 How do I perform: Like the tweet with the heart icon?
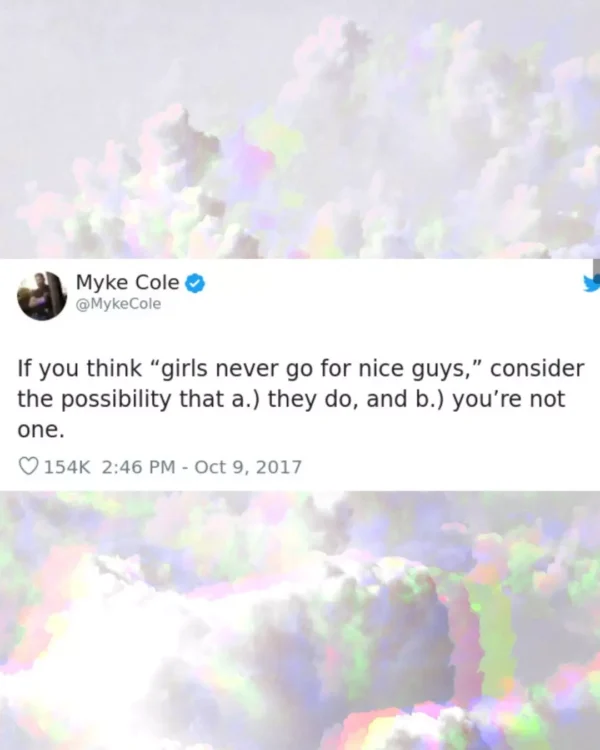pyautogui.click(x=28, y=466)
